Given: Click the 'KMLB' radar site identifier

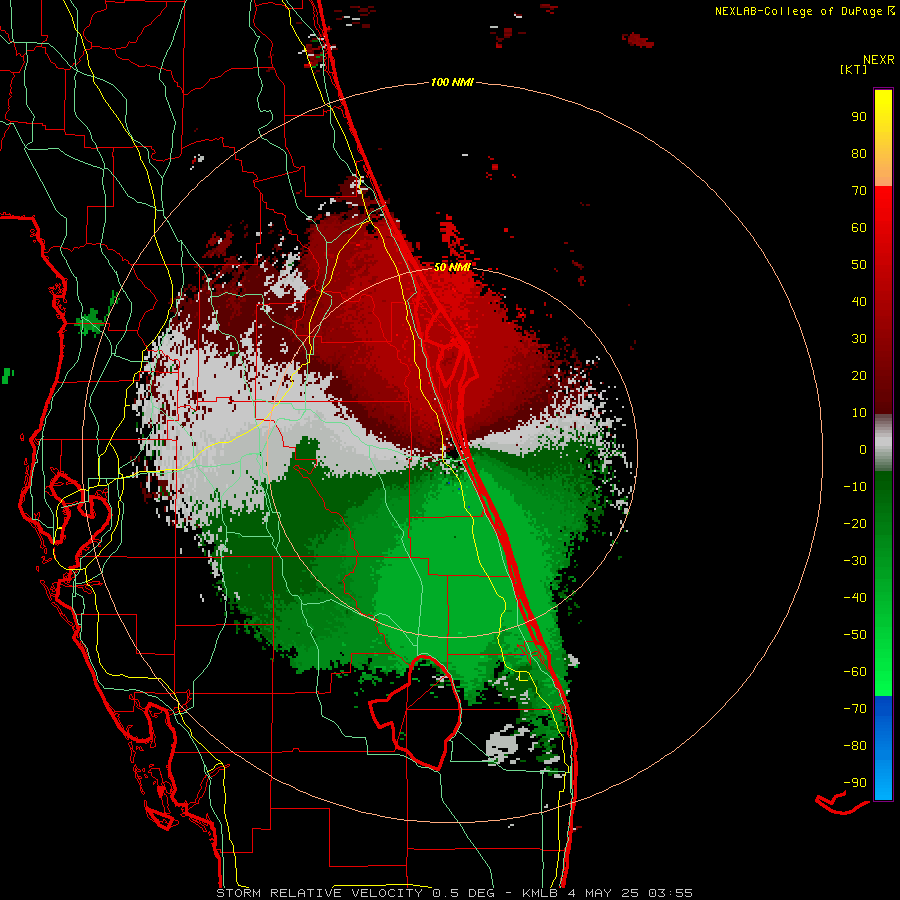Looking at the screenshot, I should pos(540,893).
